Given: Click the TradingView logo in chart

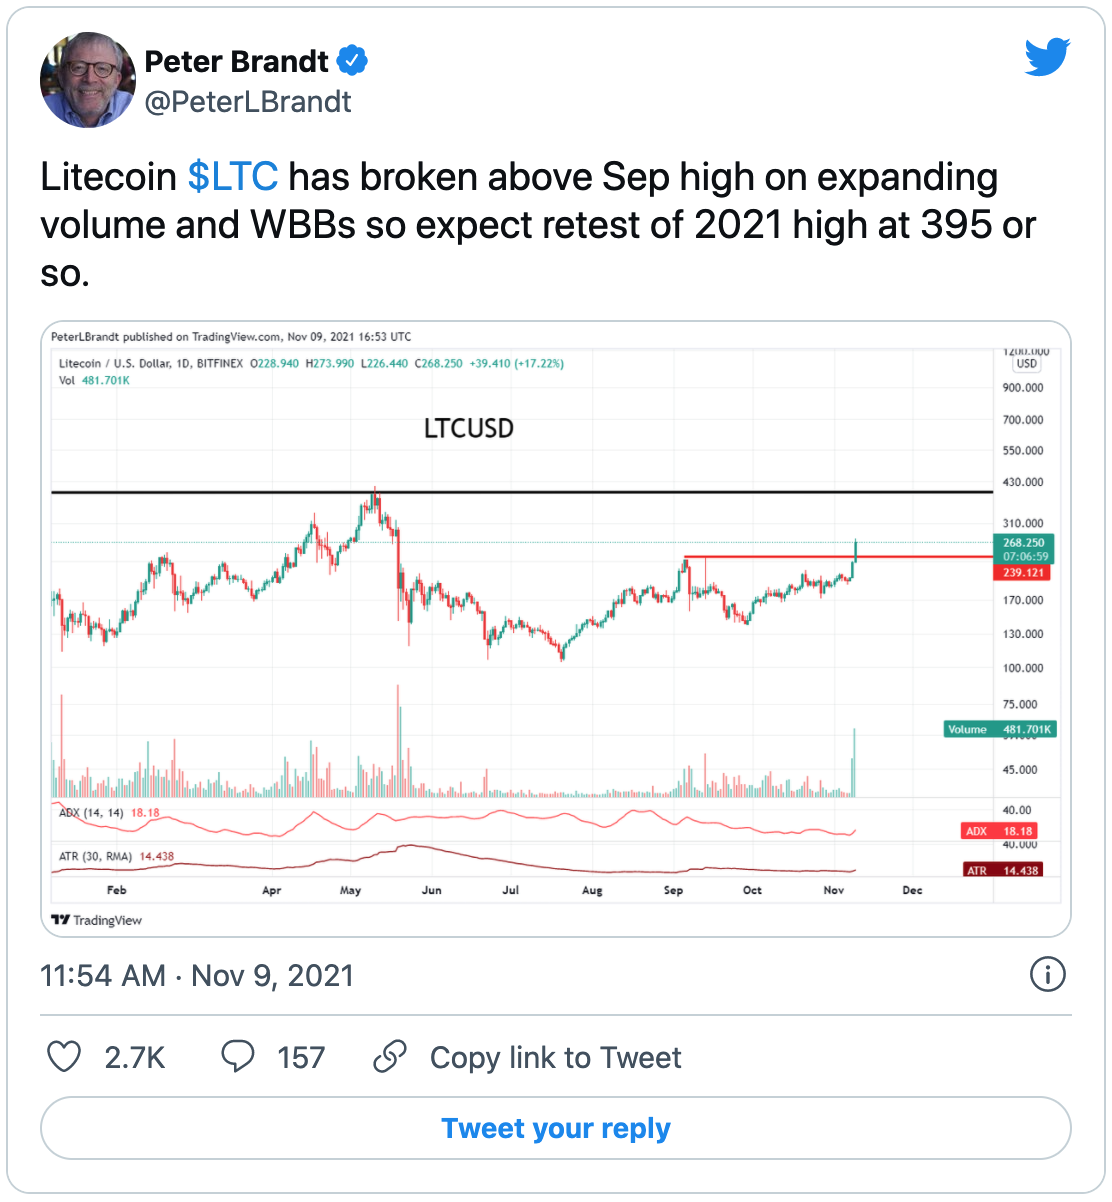Looking at the screenshot, I should 97,920.
